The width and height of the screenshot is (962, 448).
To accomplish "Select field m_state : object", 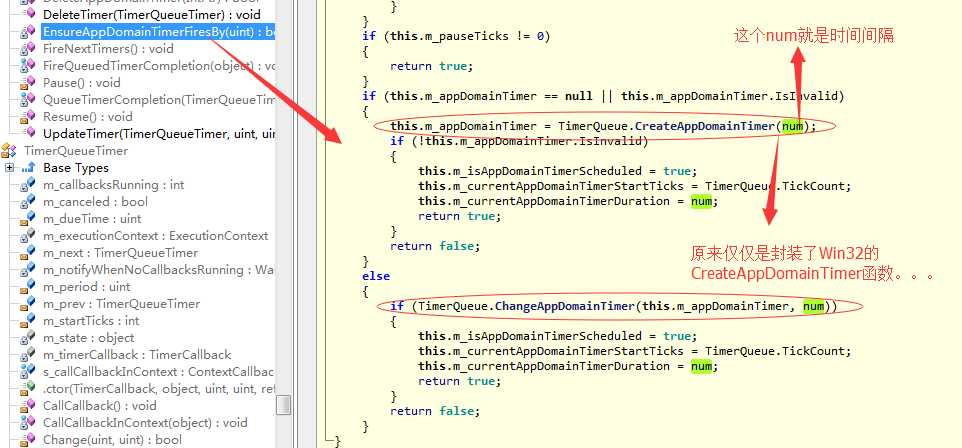I will click(x=88, y=338).
